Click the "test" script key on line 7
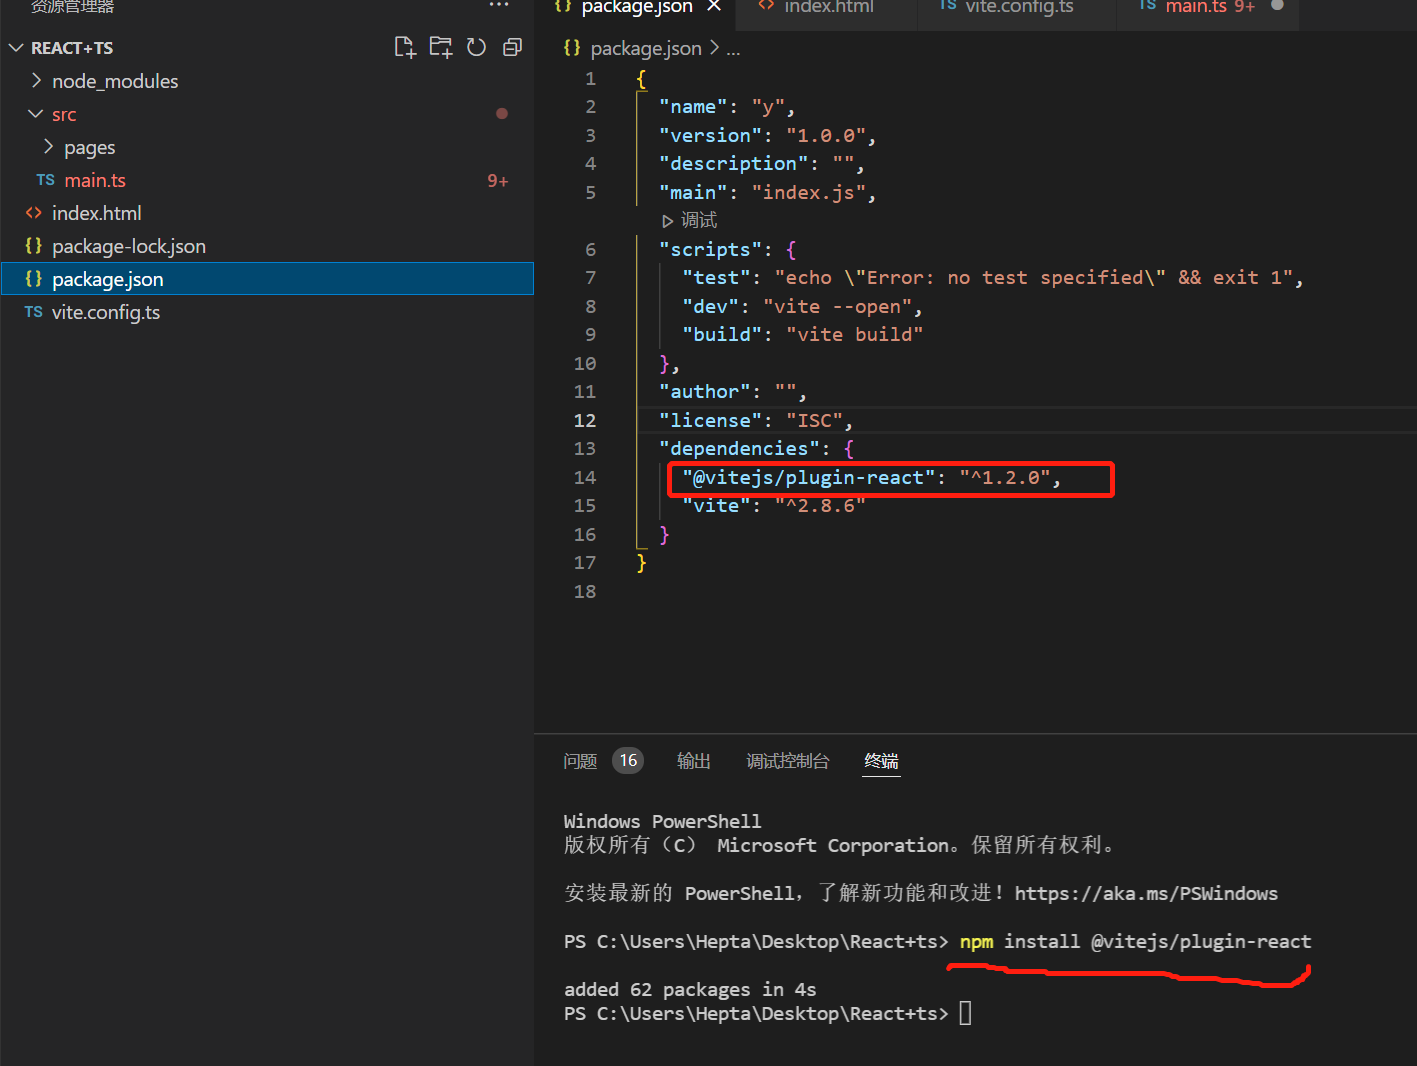1417x1066 pixels. (716, 277)
